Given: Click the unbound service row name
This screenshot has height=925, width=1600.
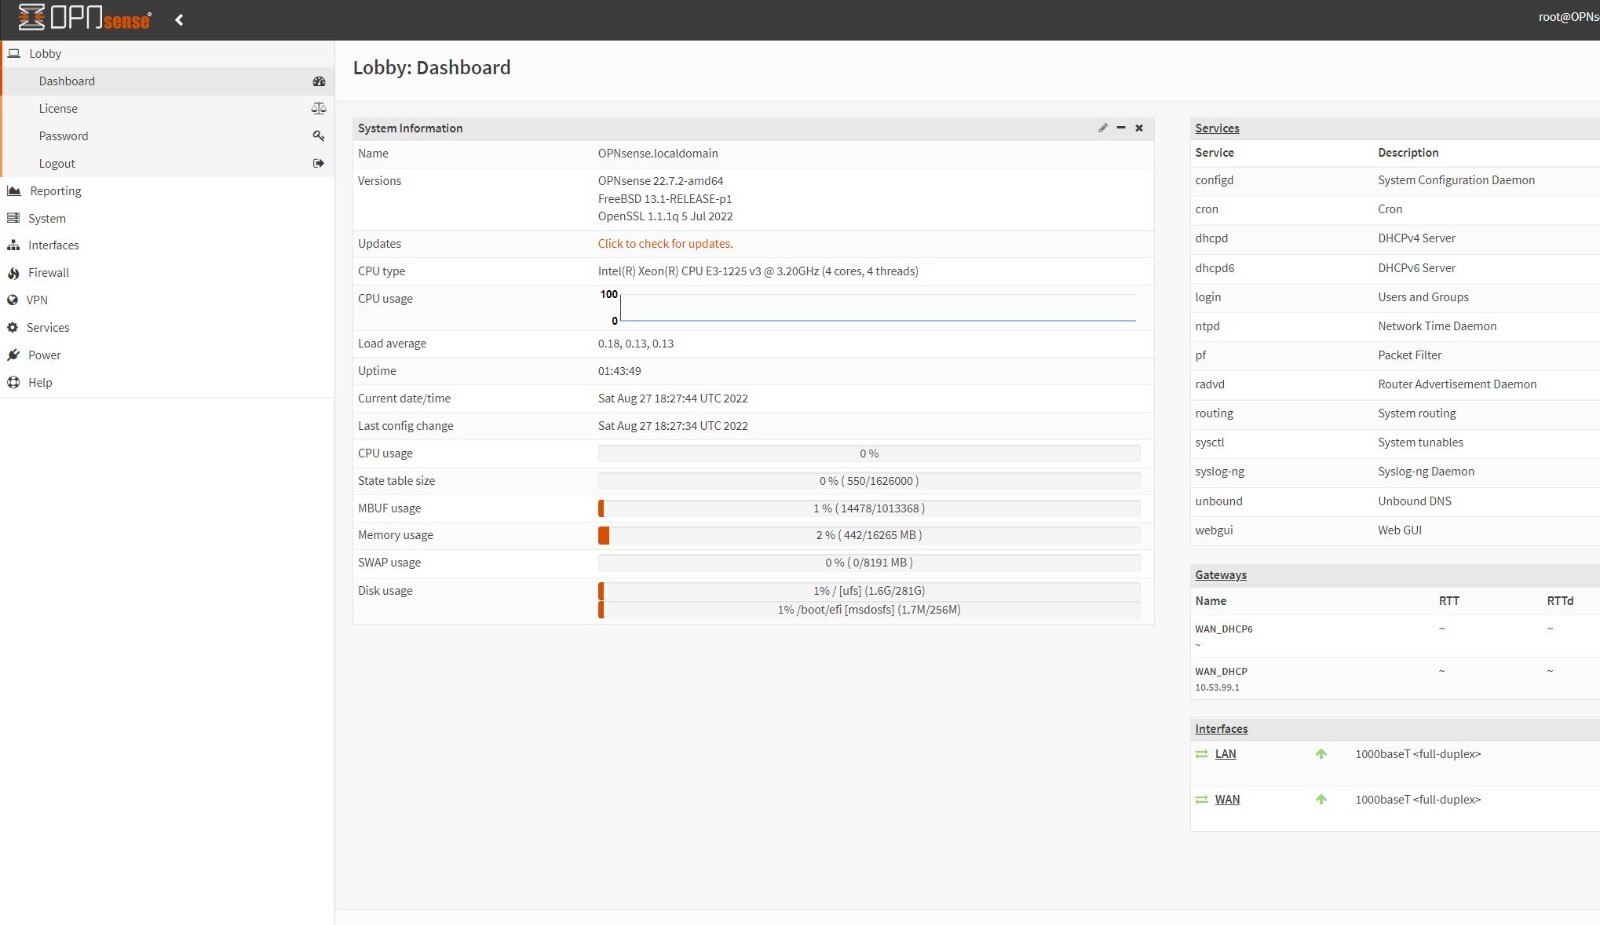Looking at the screenshot, I should (1218, 501).
